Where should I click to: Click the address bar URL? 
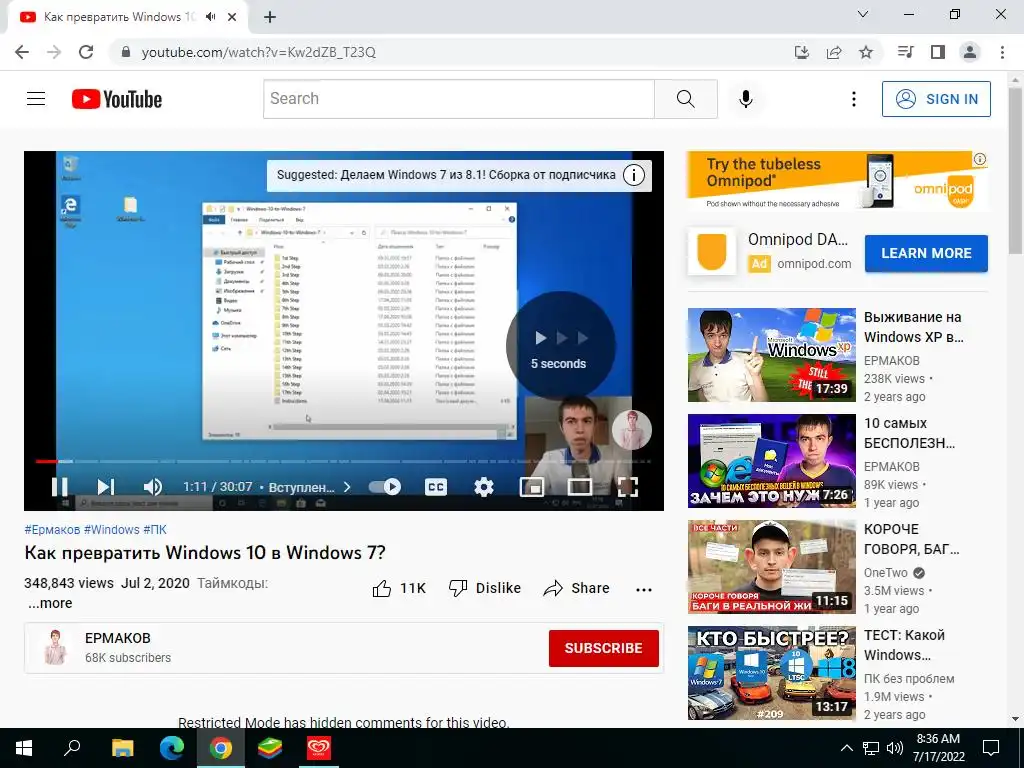259,52
